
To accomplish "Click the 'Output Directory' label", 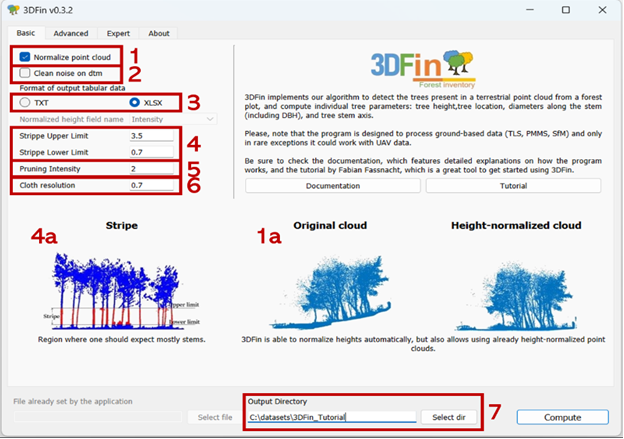I will (x=277, y=401).
